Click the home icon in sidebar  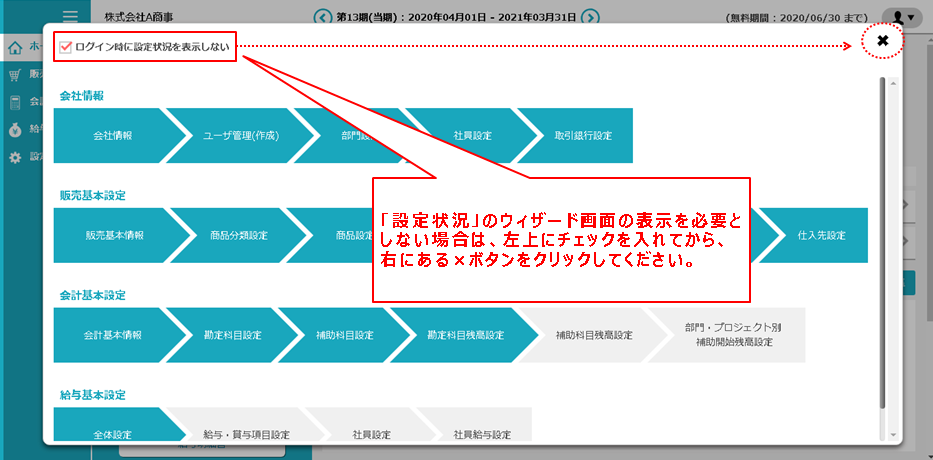[x=16, y=47]
